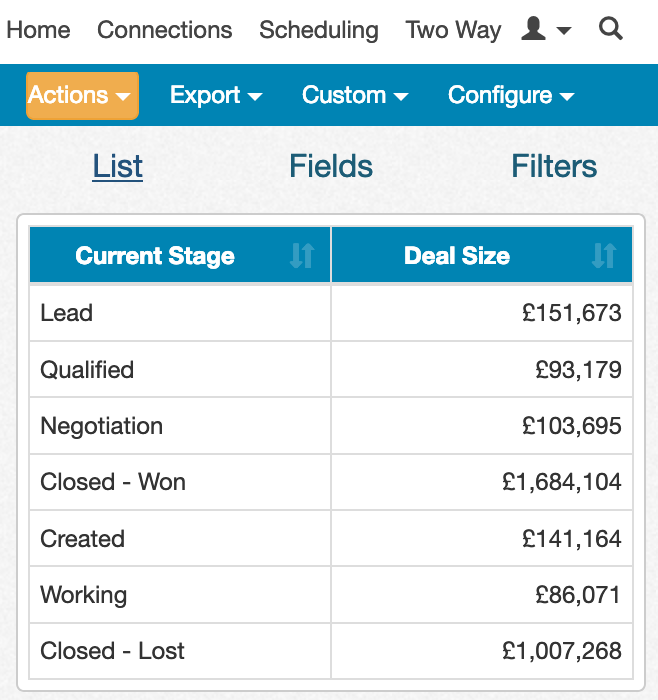
Task: Sort by Deal Size arrows icon
Action: tap(604, 255)
